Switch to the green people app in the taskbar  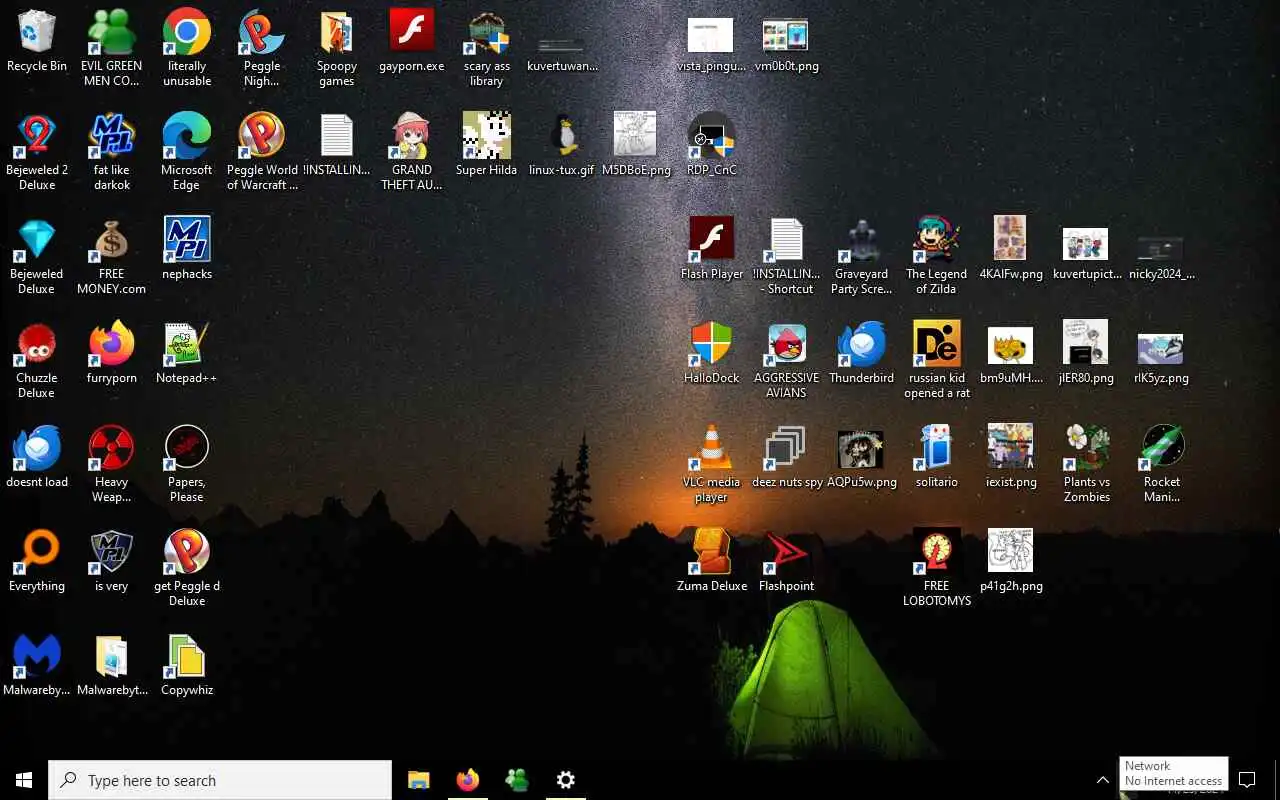(x=517, y=780)
